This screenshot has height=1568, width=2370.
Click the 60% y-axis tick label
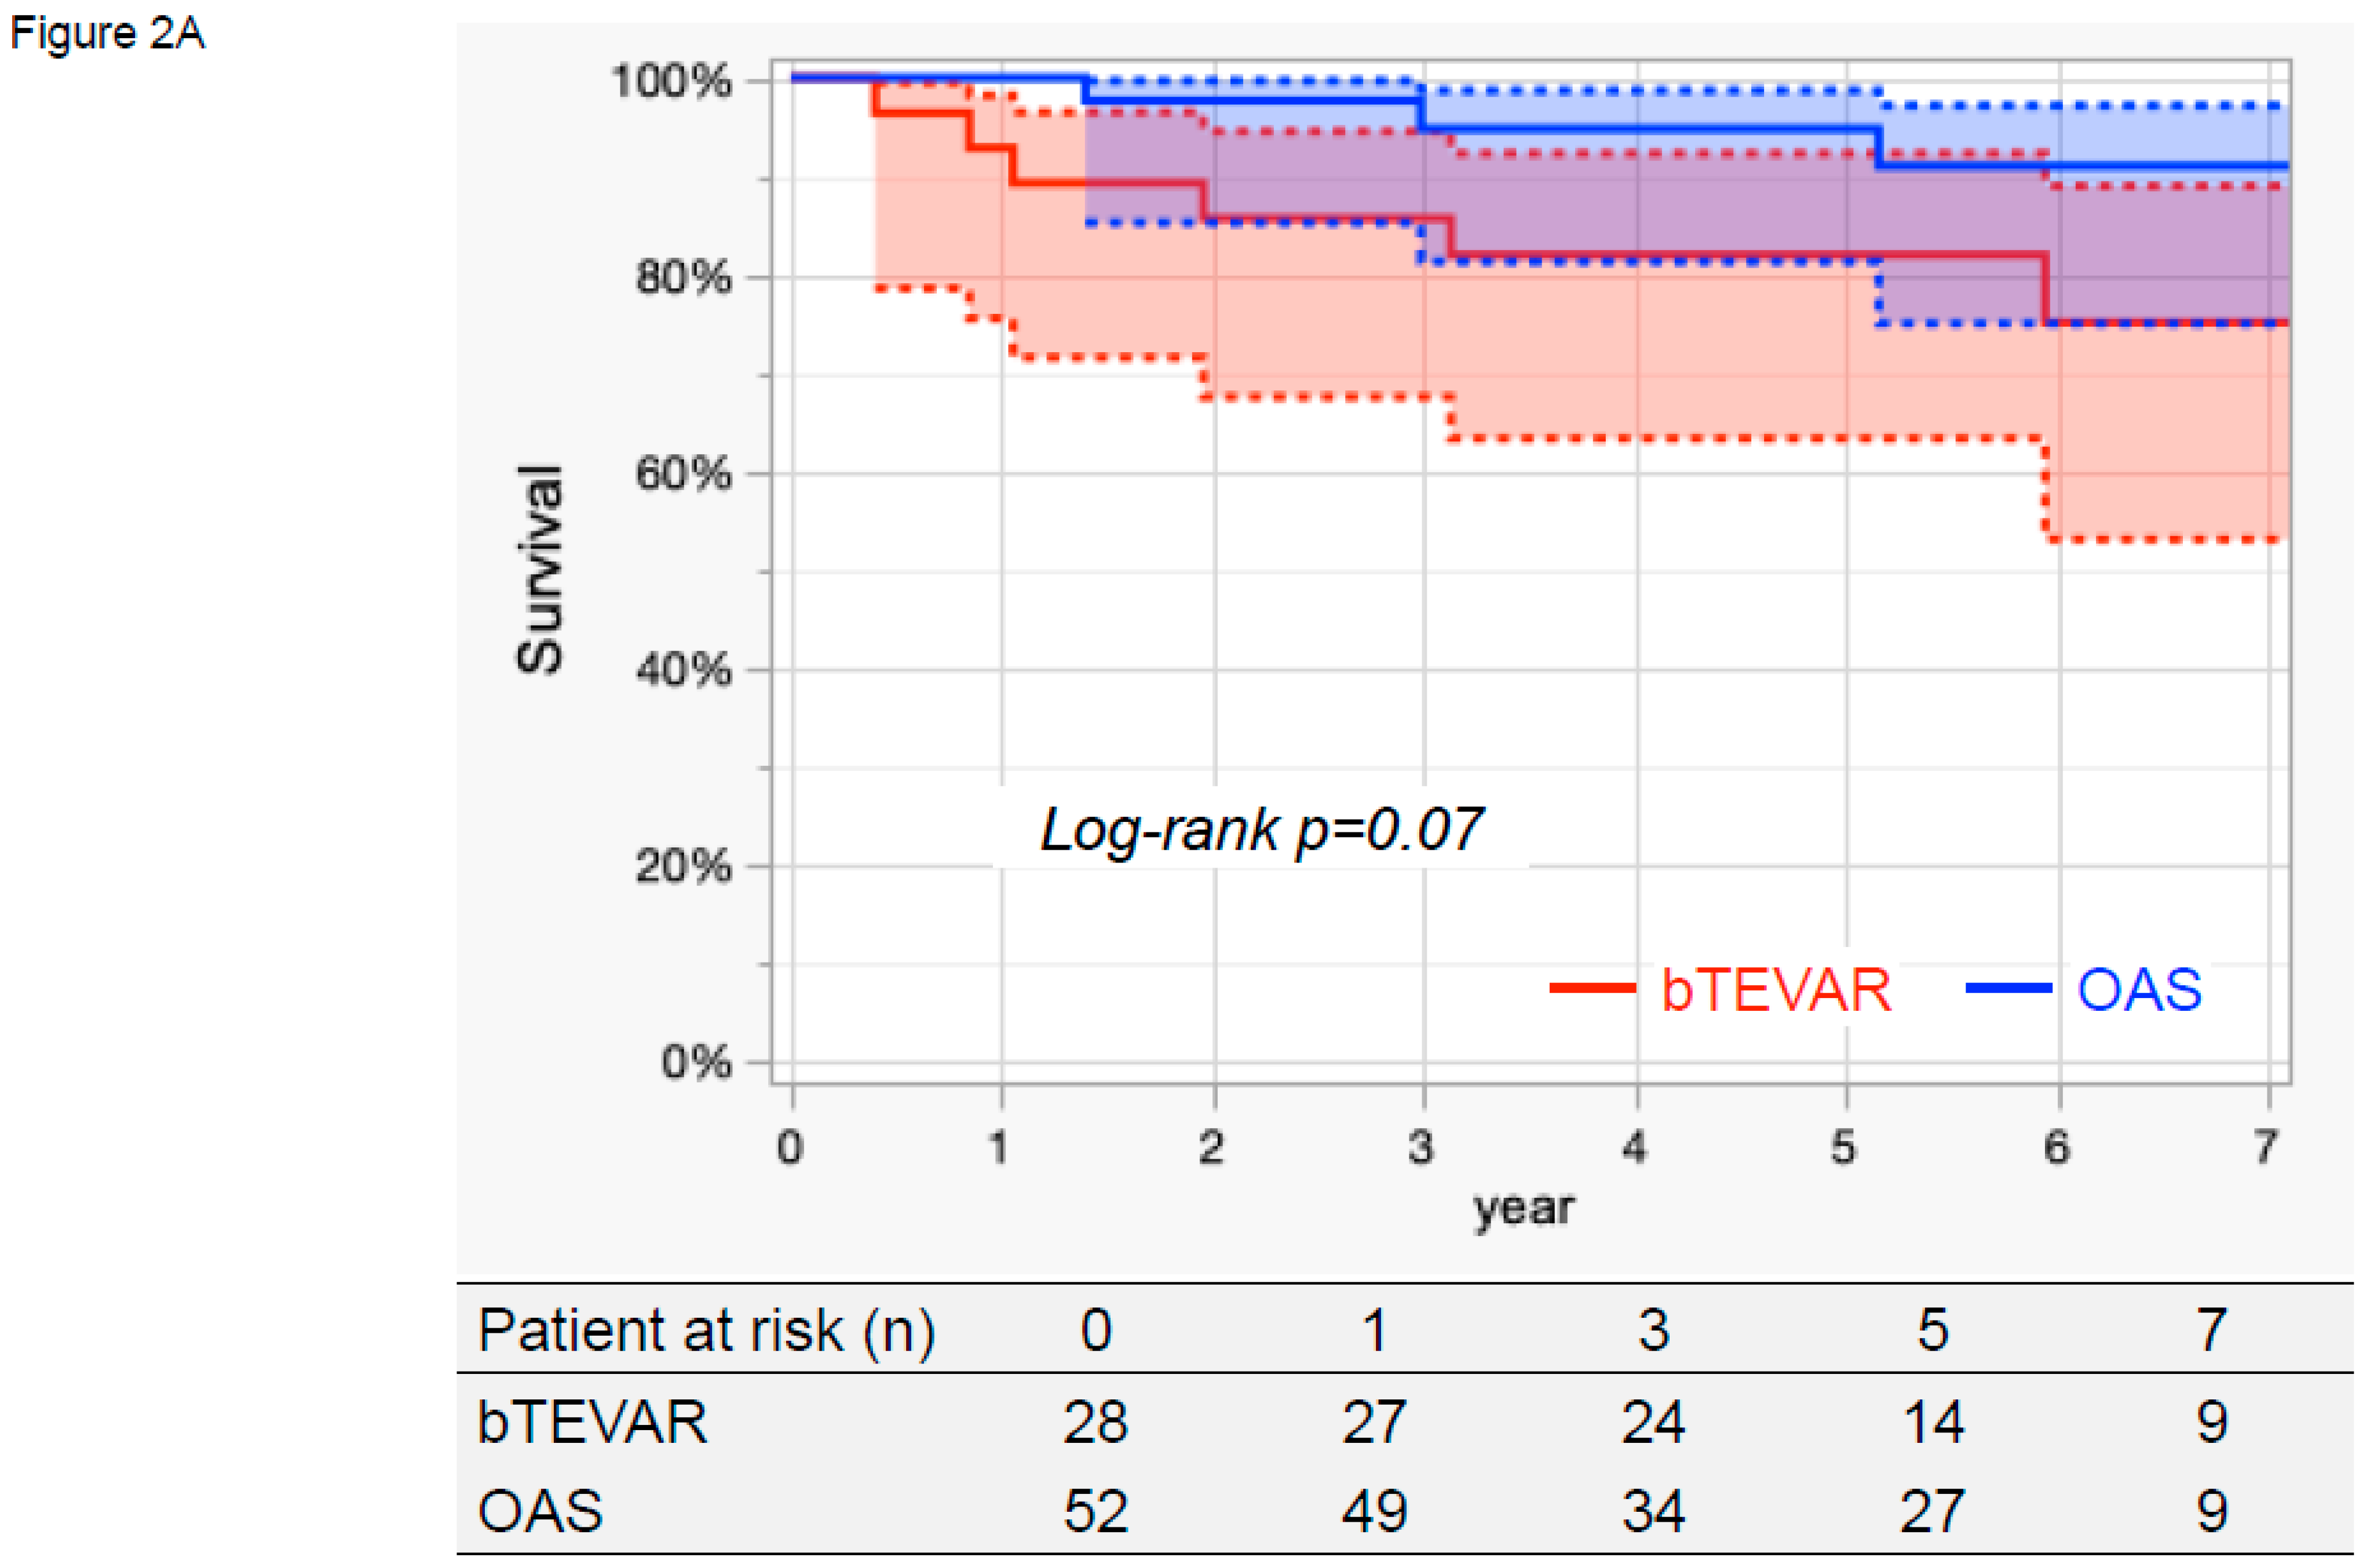click(x=684, y=473)
